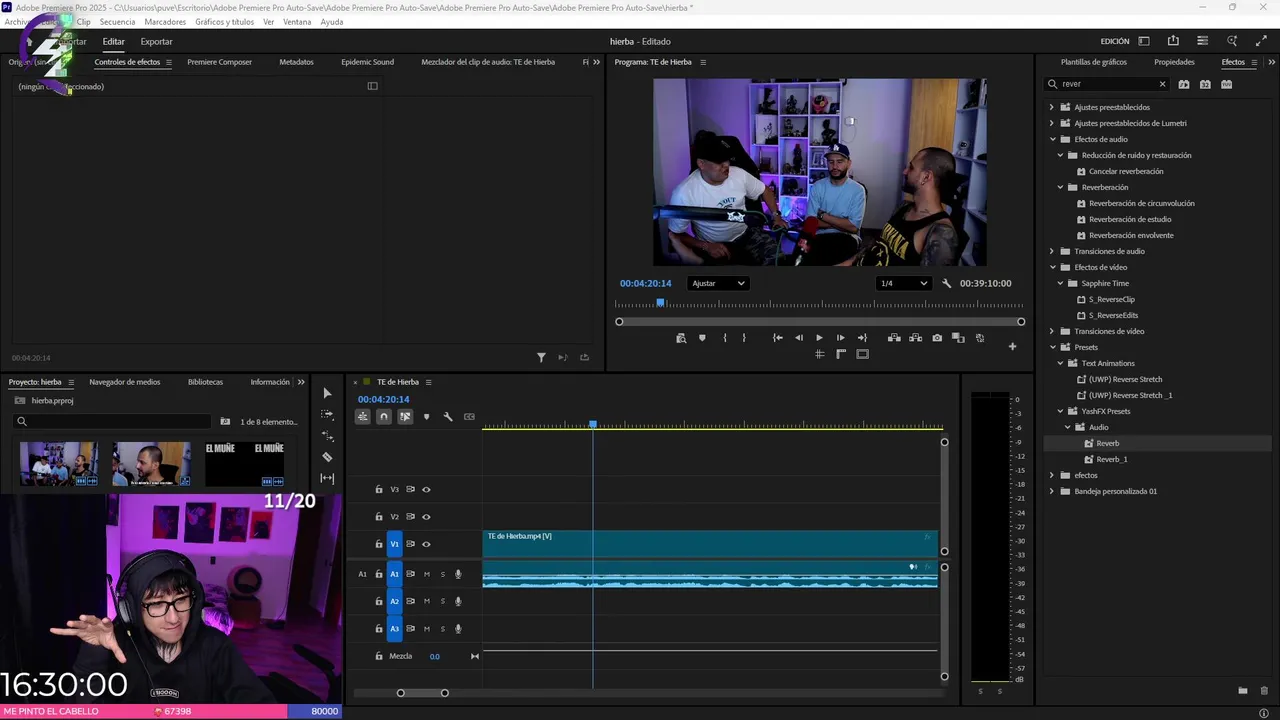Hide track V1 with eye icon
Image resolution: width=1280 pixels, height=720 pixels.
pos(426,544)
